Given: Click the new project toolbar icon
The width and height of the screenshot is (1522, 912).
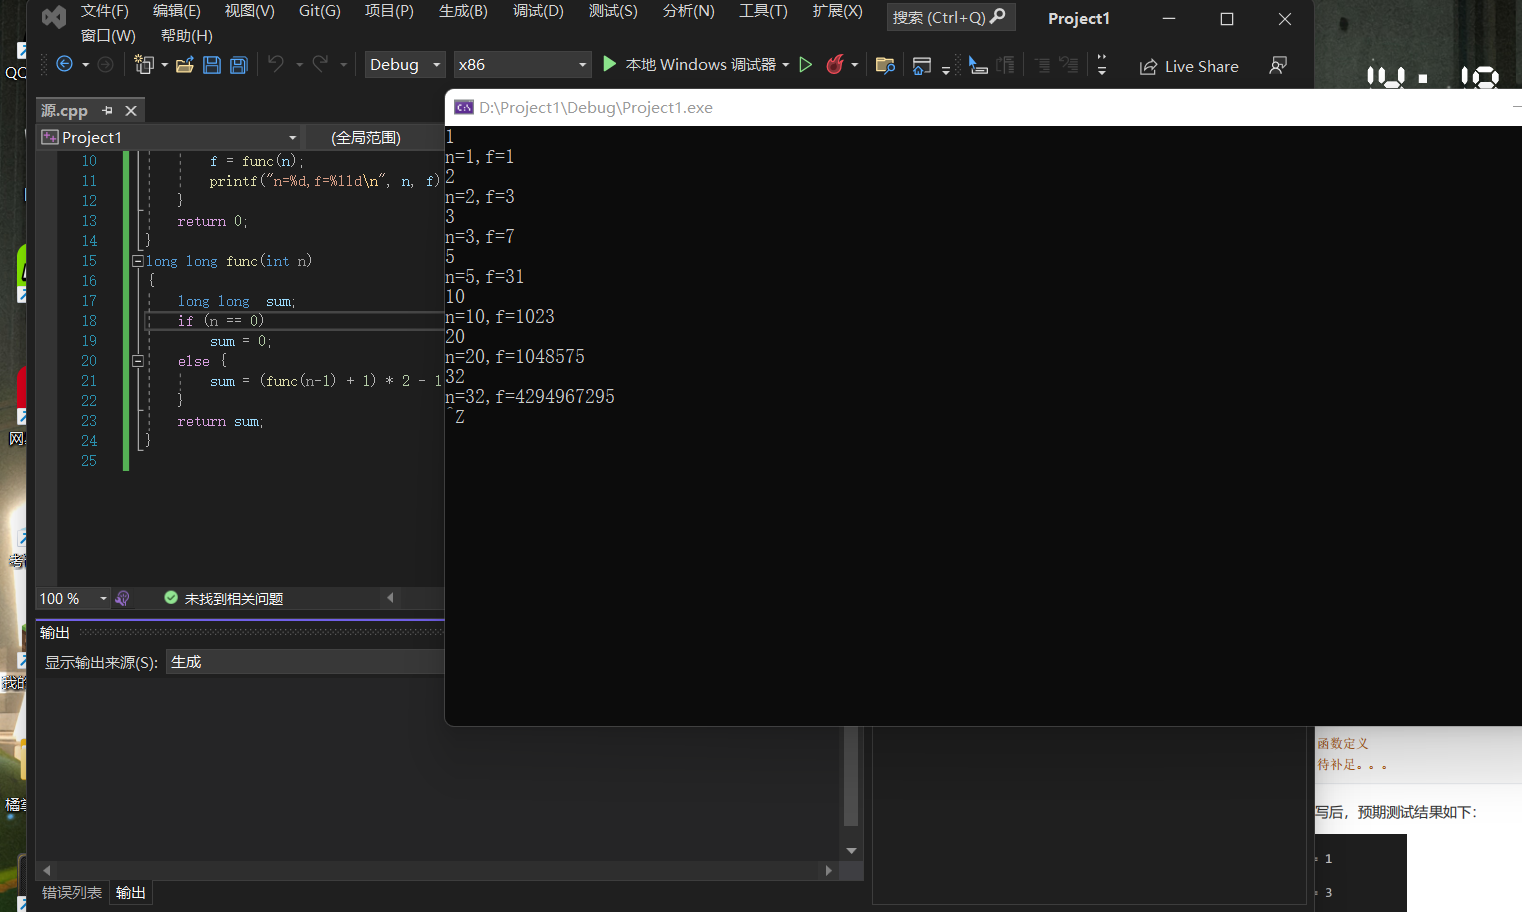Looking at the screenshot, I should [x=144, y=65].
